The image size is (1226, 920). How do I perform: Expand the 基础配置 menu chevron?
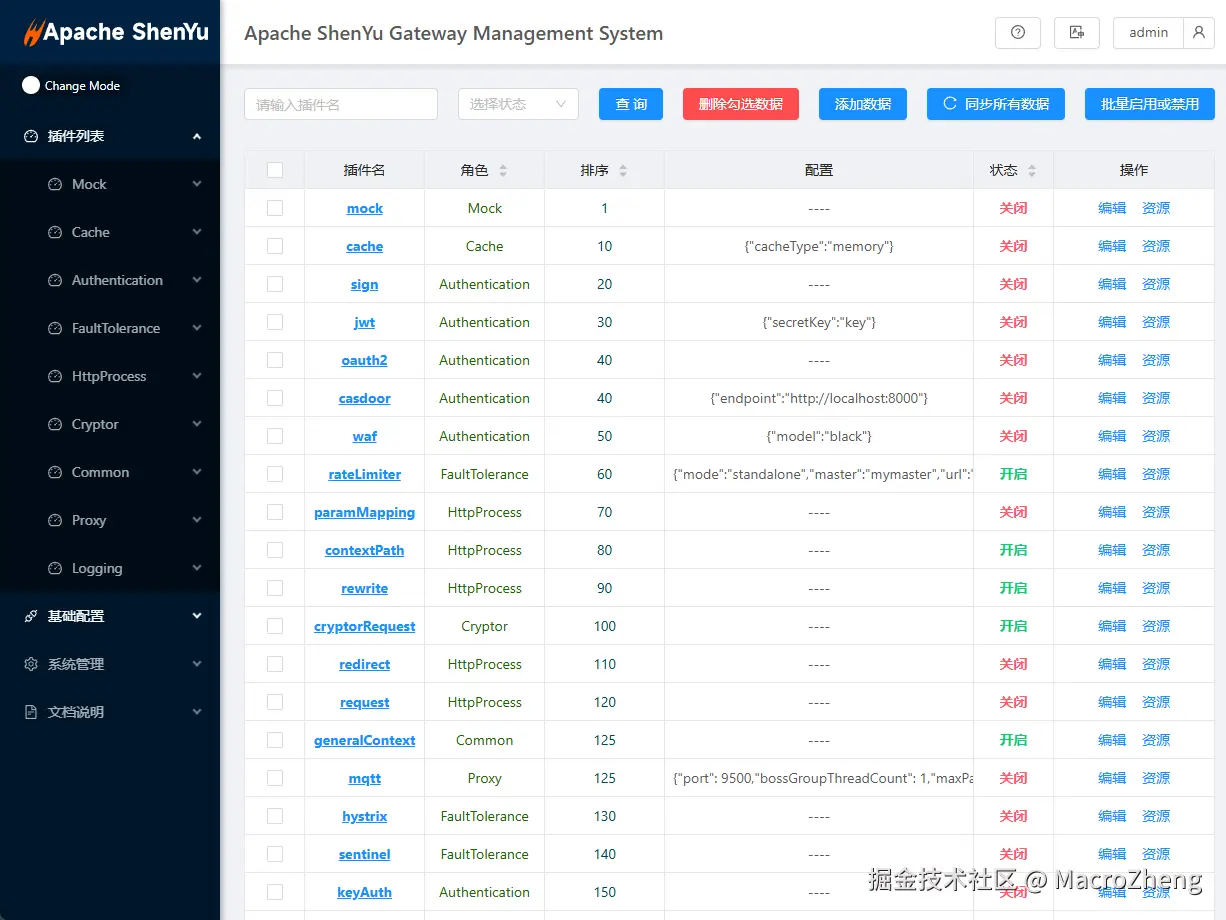pos(197,616)
